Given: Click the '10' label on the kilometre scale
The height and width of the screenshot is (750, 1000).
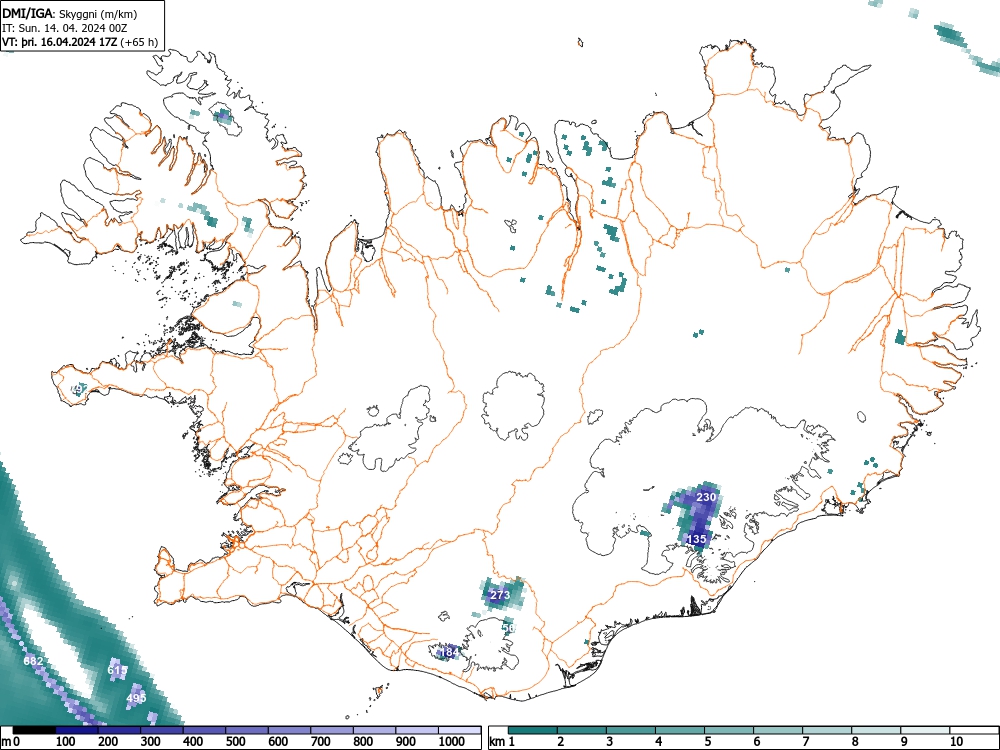Looking at the screenshot, I should 956,742.
